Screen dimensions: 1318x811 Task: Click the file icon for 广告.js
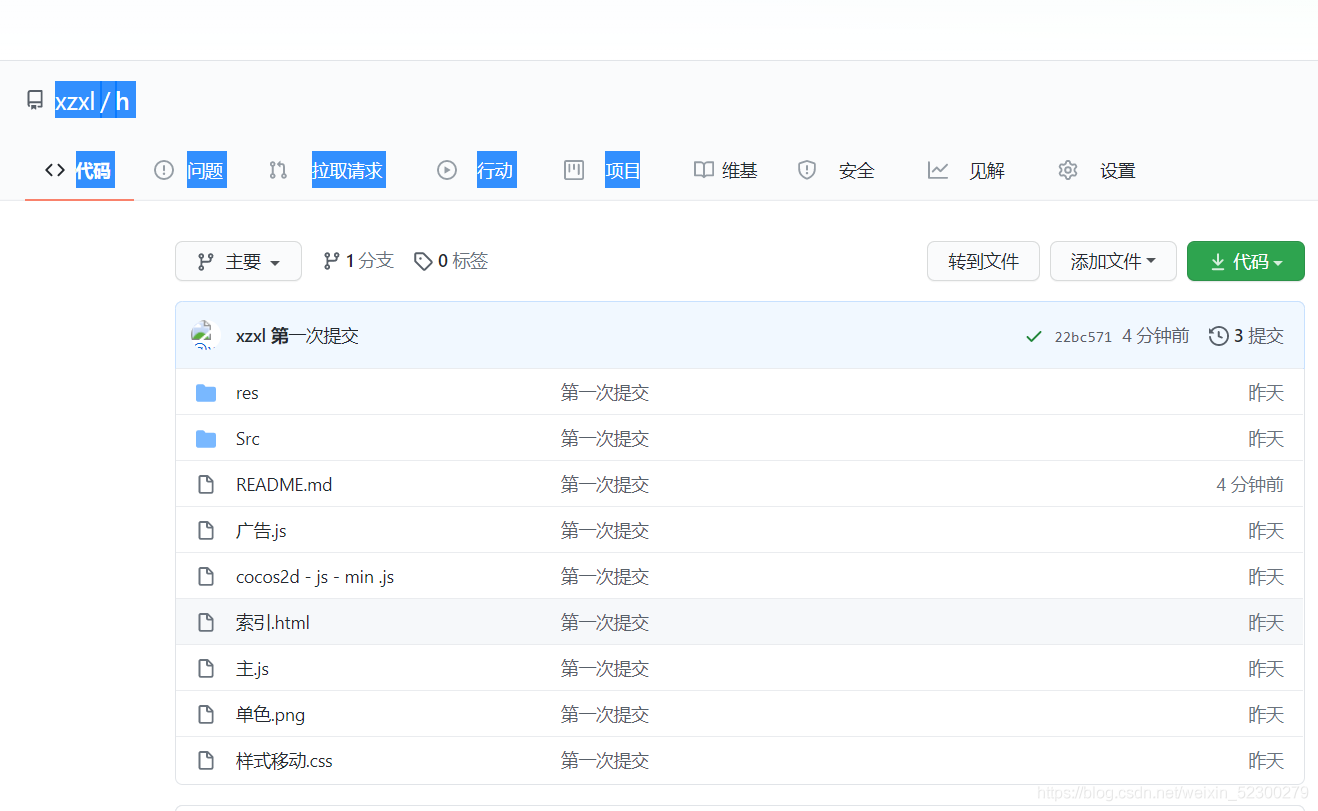coord(206,531)
